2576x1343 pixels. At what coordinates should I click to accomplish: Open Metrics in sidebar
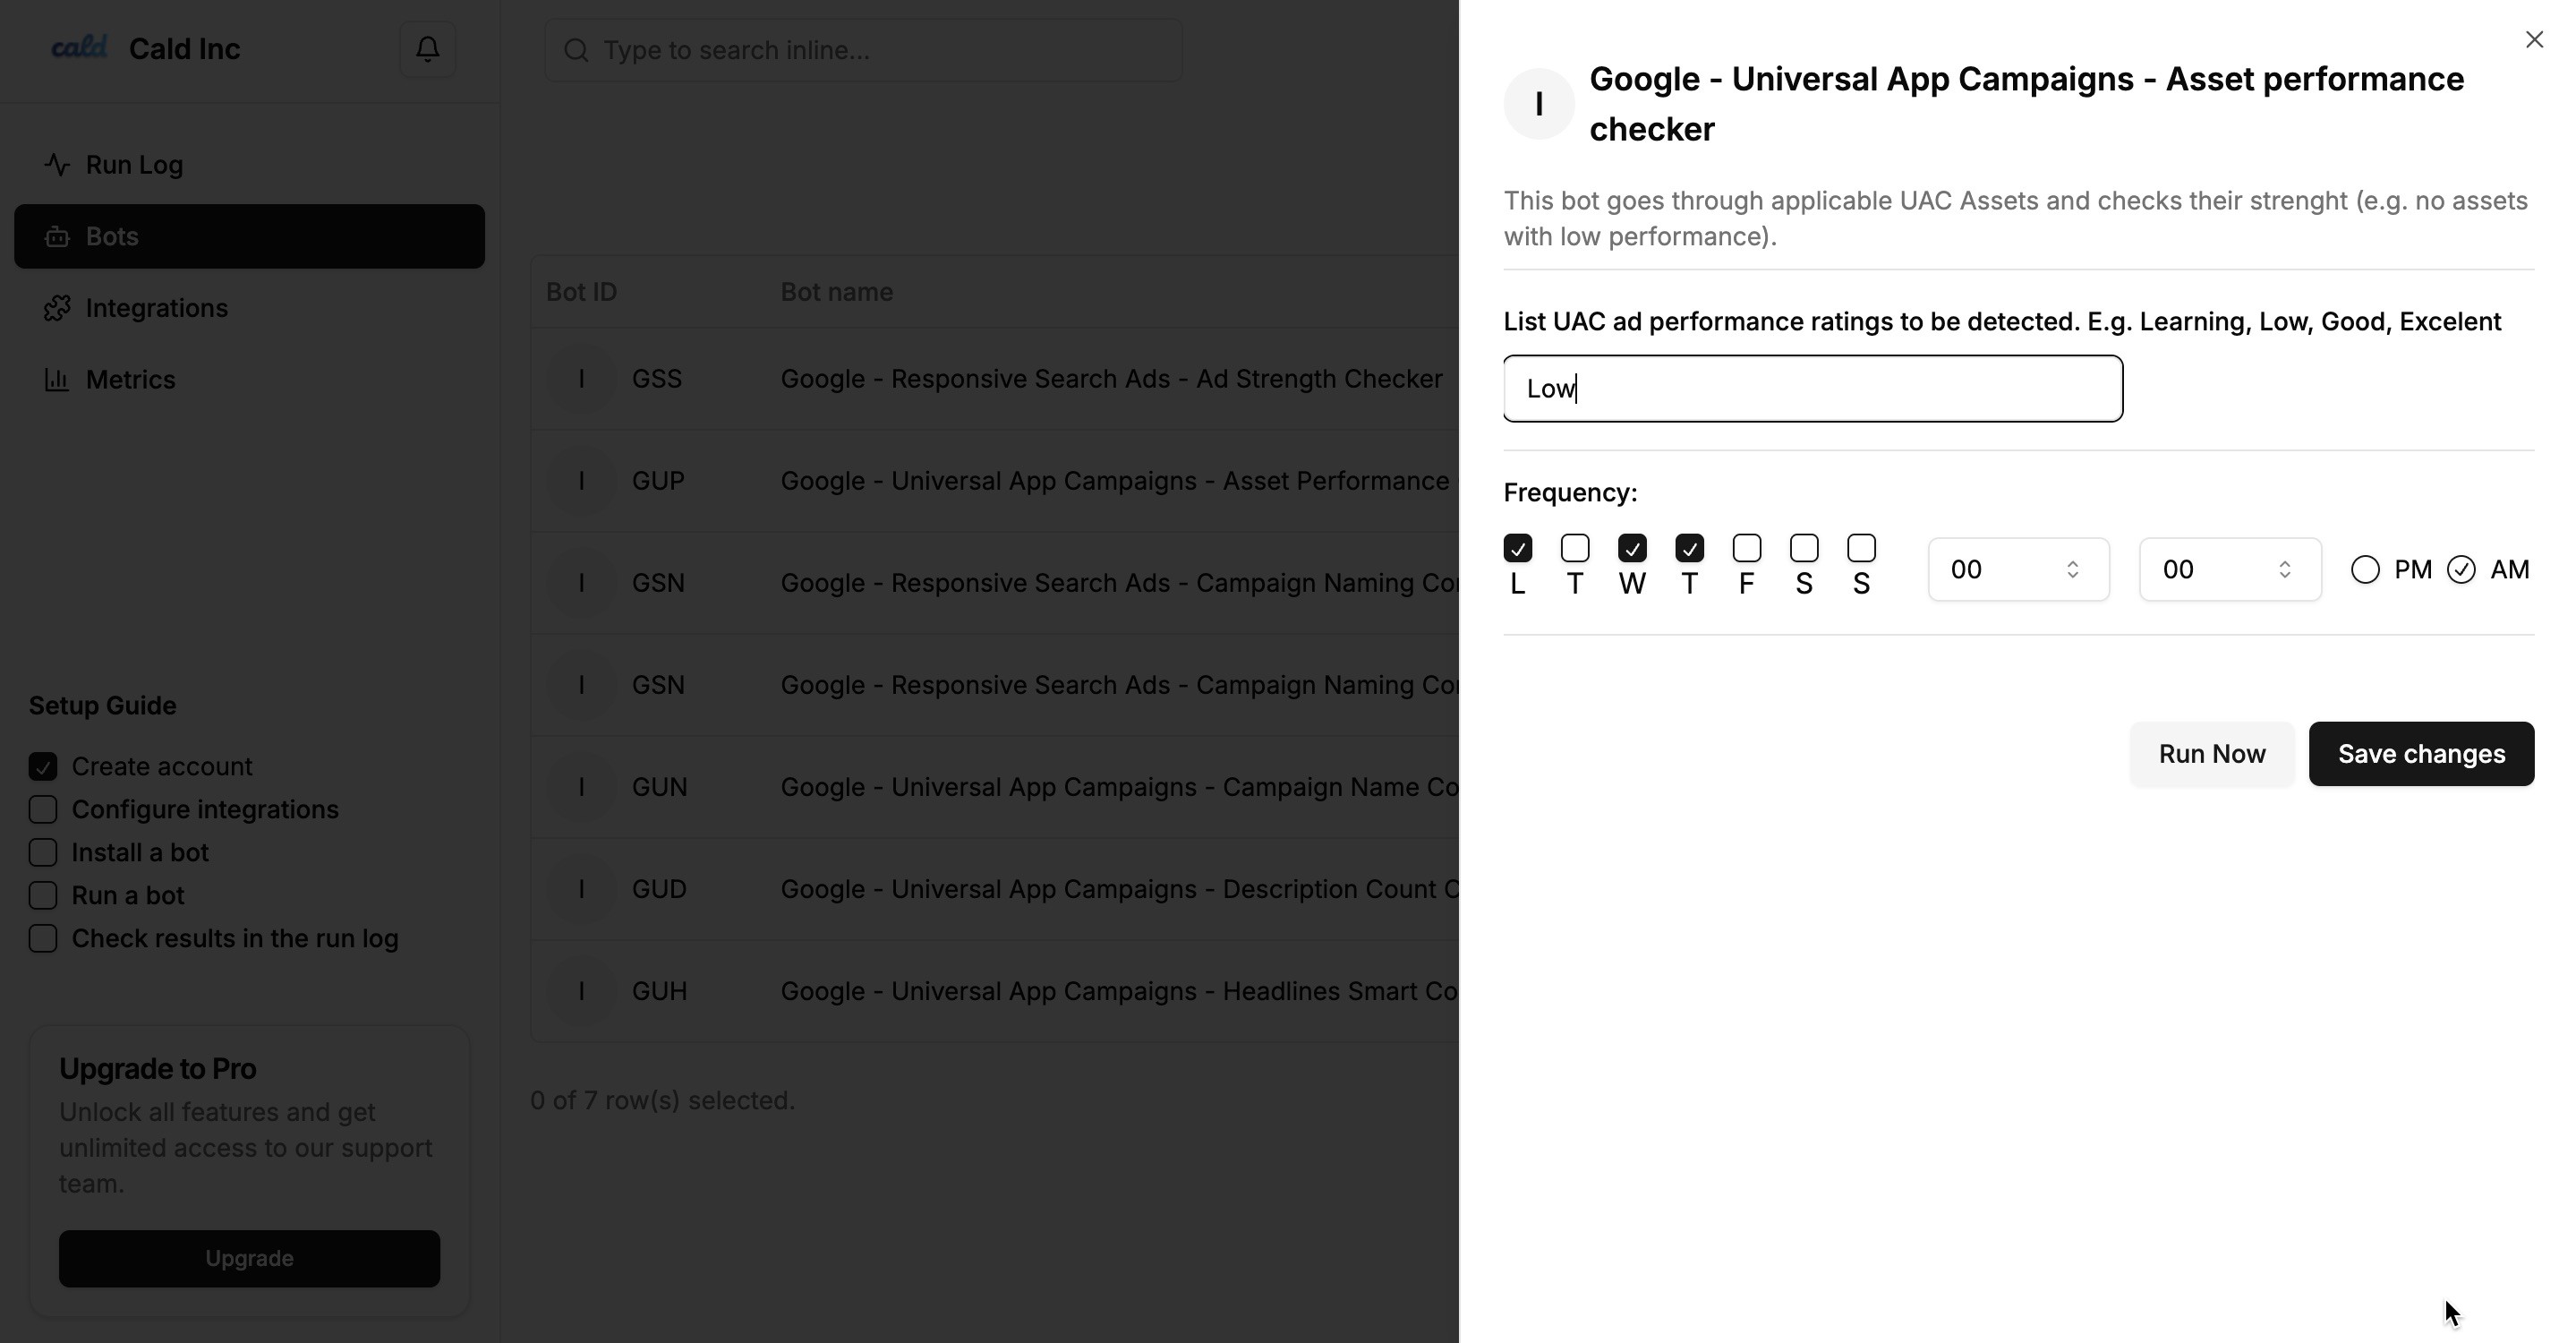pyautogui.click(x=249, y=380)
